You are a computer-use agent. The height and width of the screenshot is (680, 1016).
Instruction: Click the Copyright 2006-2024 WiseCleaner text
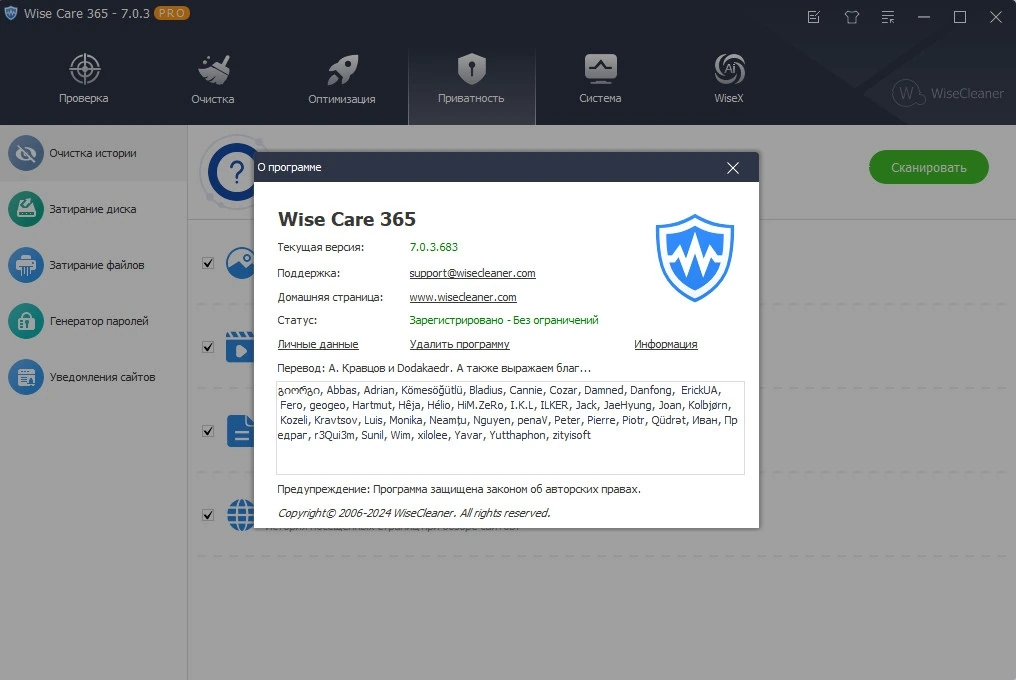coord(413,513)
